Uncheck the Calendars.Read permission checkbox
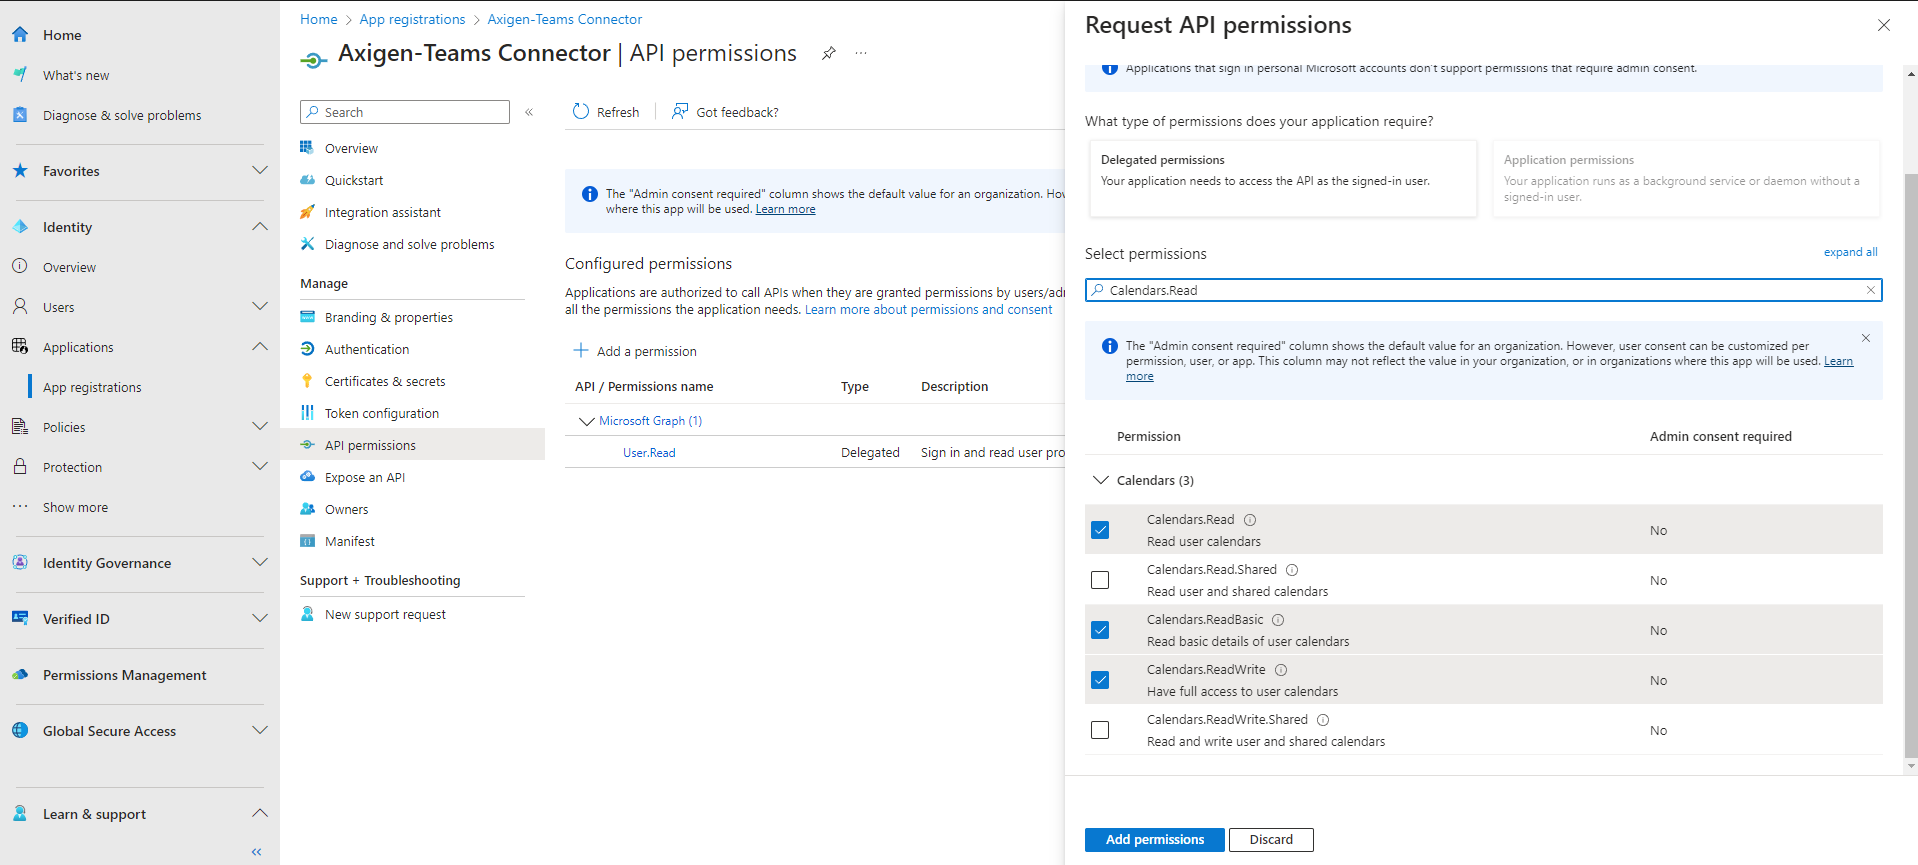Viewport: 1918px width, 865px height. (x=1100, y=530)
